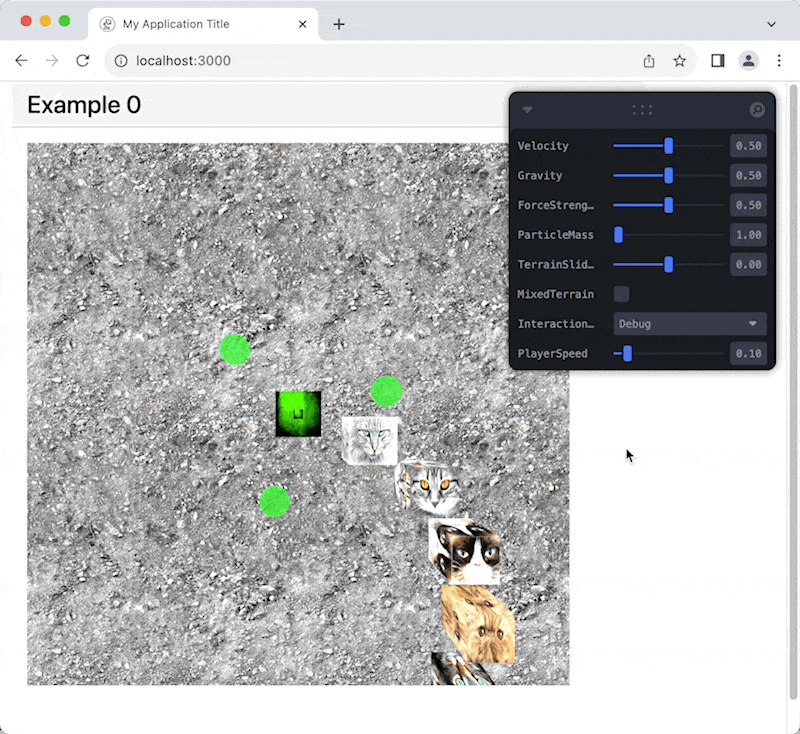Viewport: 800px width, 734px height.
Task: Collapse the control panel with its triangle arrow
Action: pos(528,110)
